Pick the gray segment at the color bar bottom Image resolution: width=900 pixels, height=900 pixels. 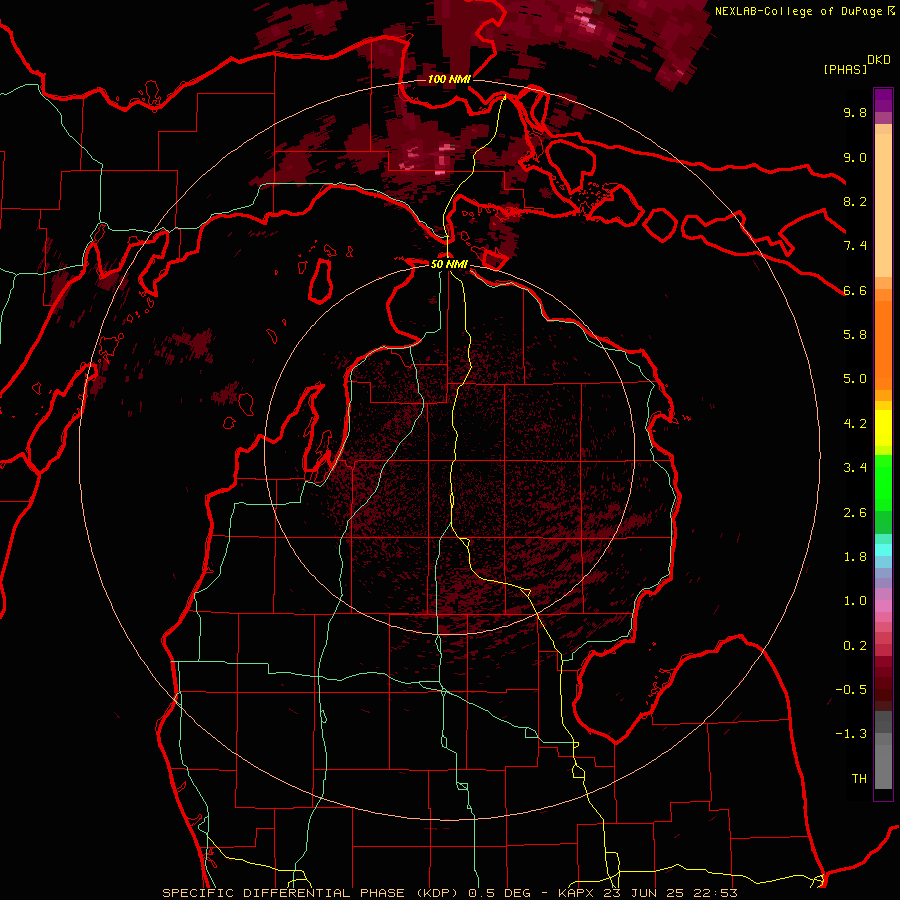click(883, 761)
